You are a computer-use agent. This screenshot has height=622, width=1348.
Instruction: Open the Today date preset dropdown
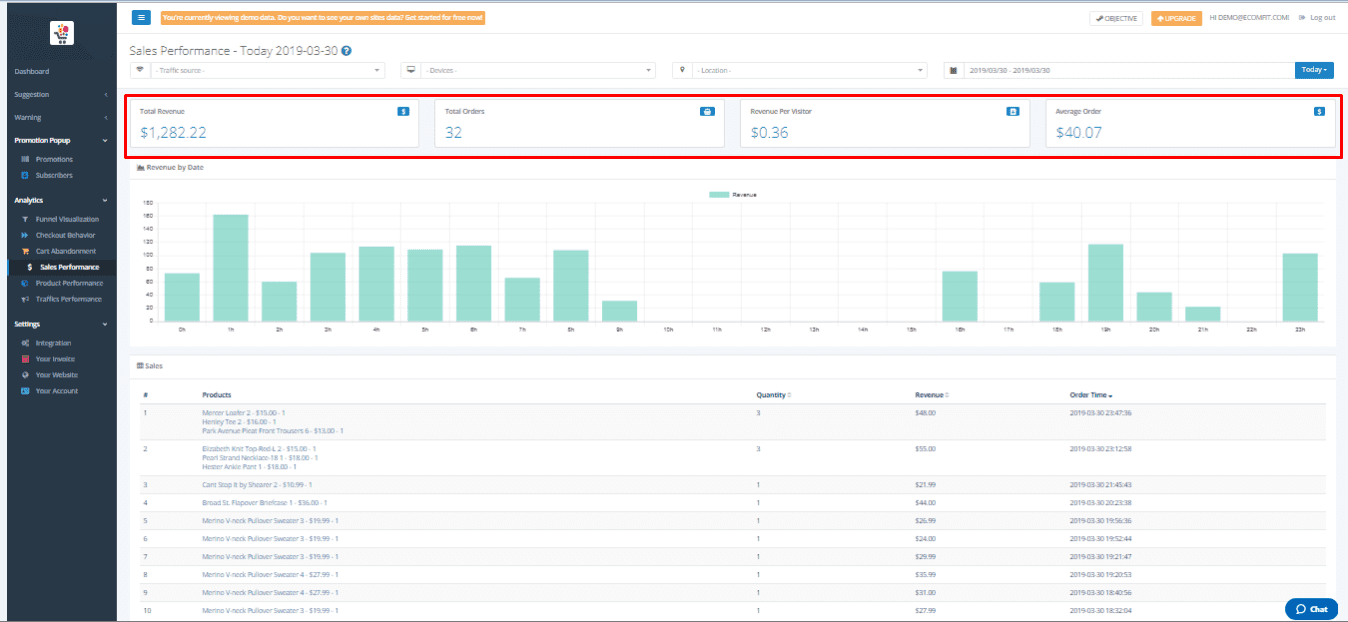(1314, 70)
